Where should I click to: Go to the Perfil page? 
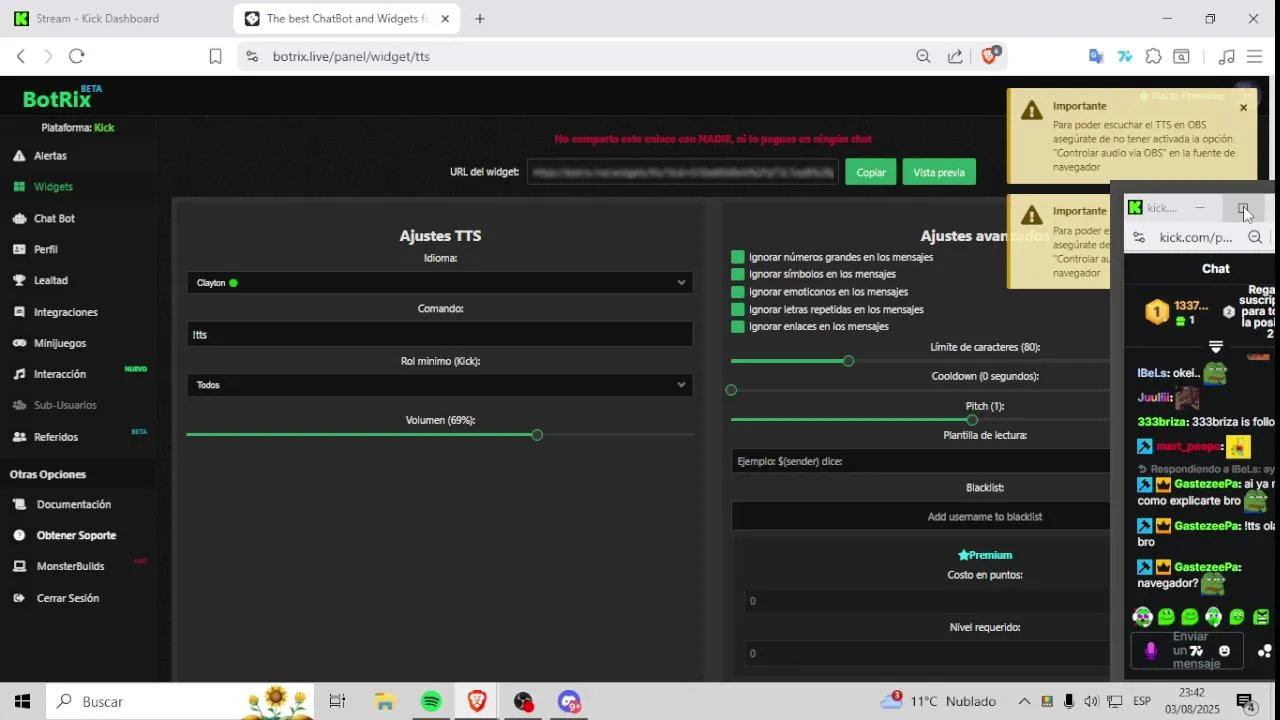pyautogui.click(x=35, y=249)
